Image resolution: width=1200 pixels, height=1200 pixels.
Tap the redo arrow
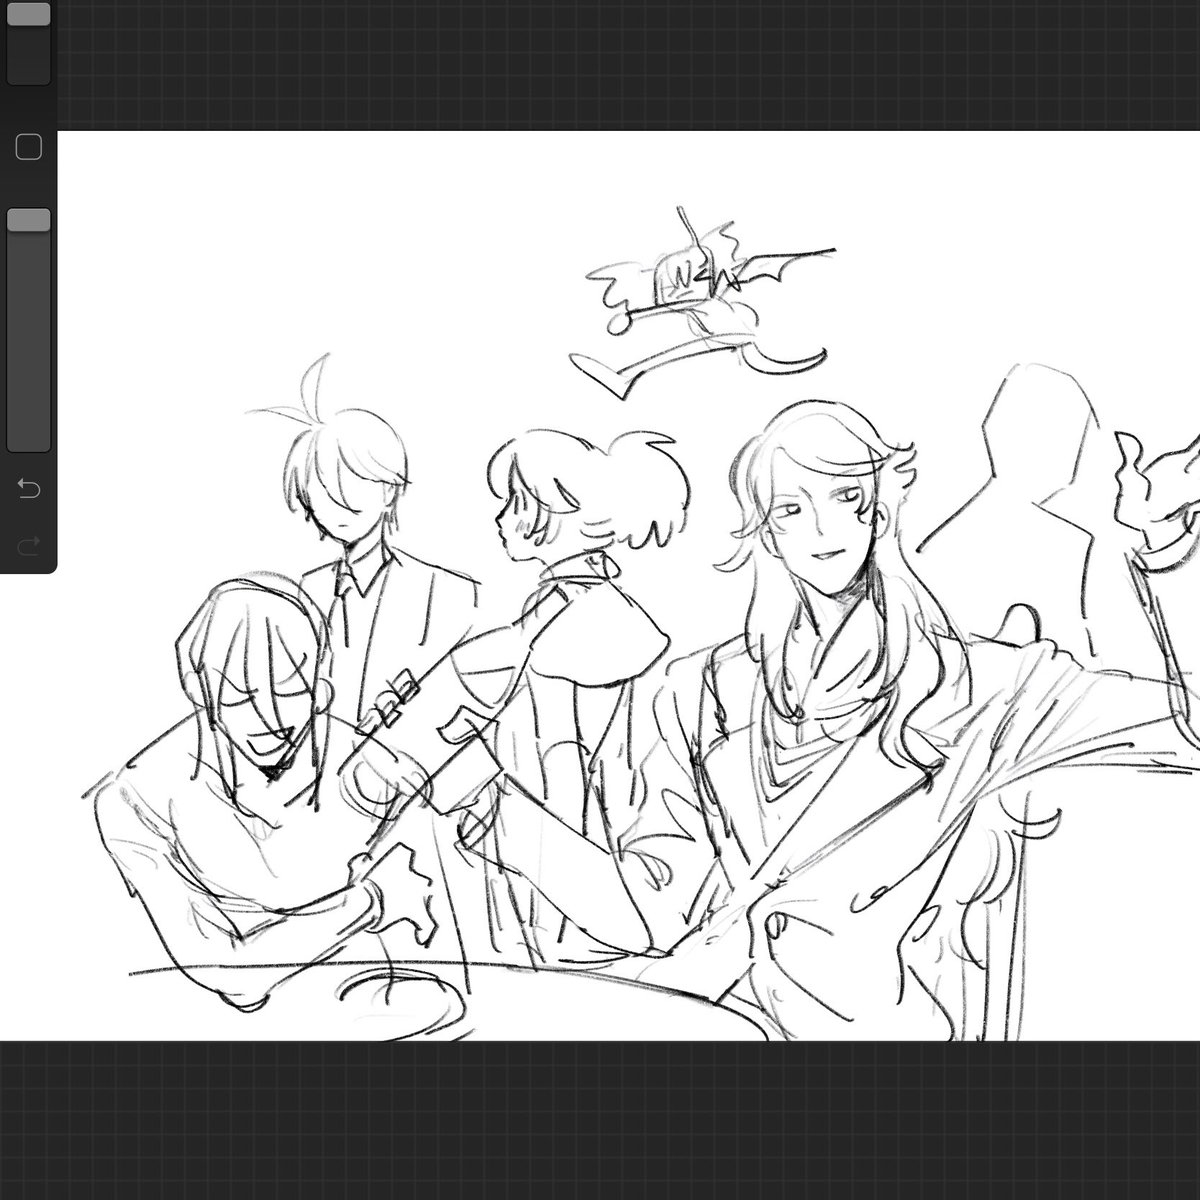[x=28, y=545]
